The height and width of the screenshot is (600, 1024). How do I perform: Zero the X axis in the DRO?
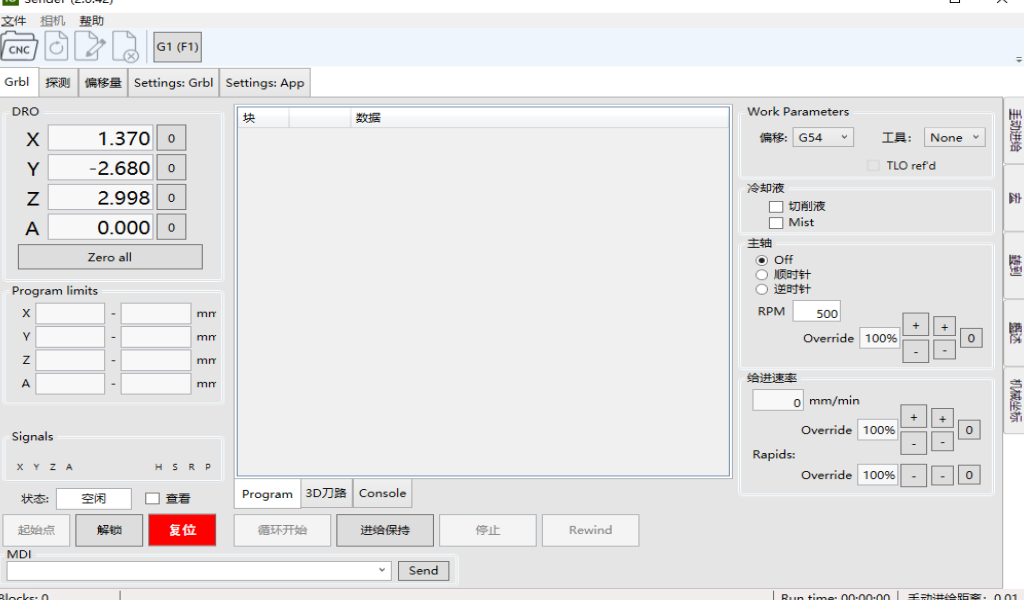tap(171, 139)
